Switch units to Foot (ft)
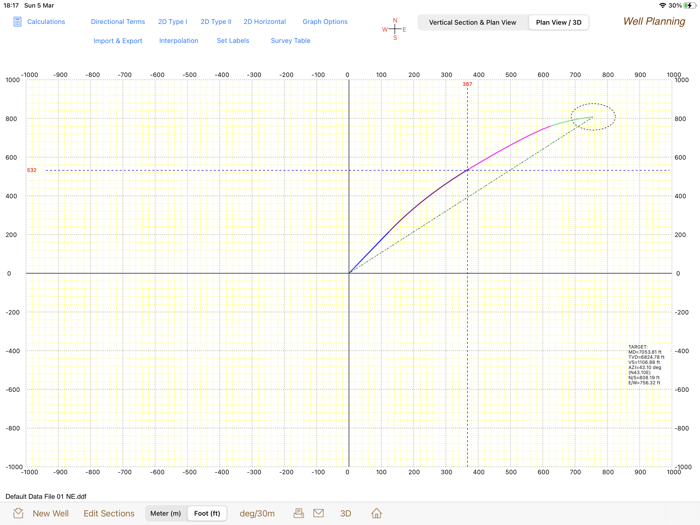The width and height of the screenshot is (700, 525). pyautogui.click(x=207, y=513)
